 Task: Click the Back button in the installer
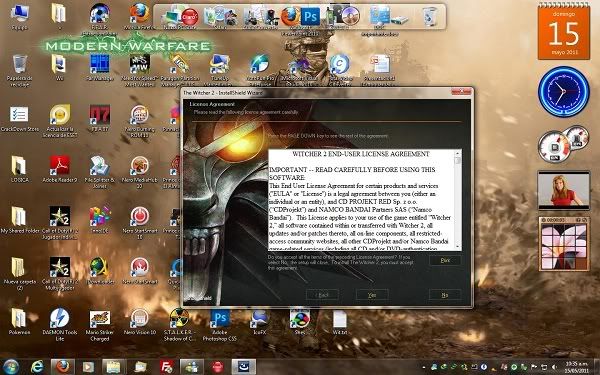pos(322,295)
